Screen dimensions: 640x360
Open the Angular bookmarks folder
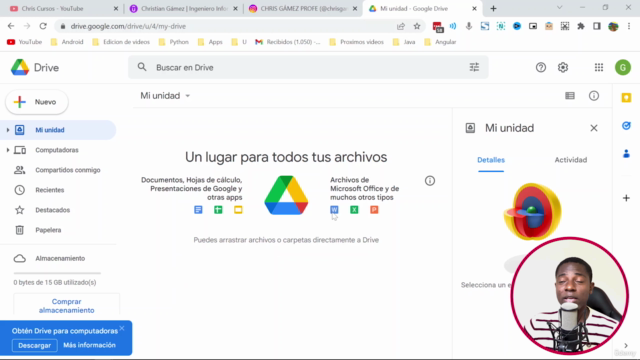pos(440,42)
